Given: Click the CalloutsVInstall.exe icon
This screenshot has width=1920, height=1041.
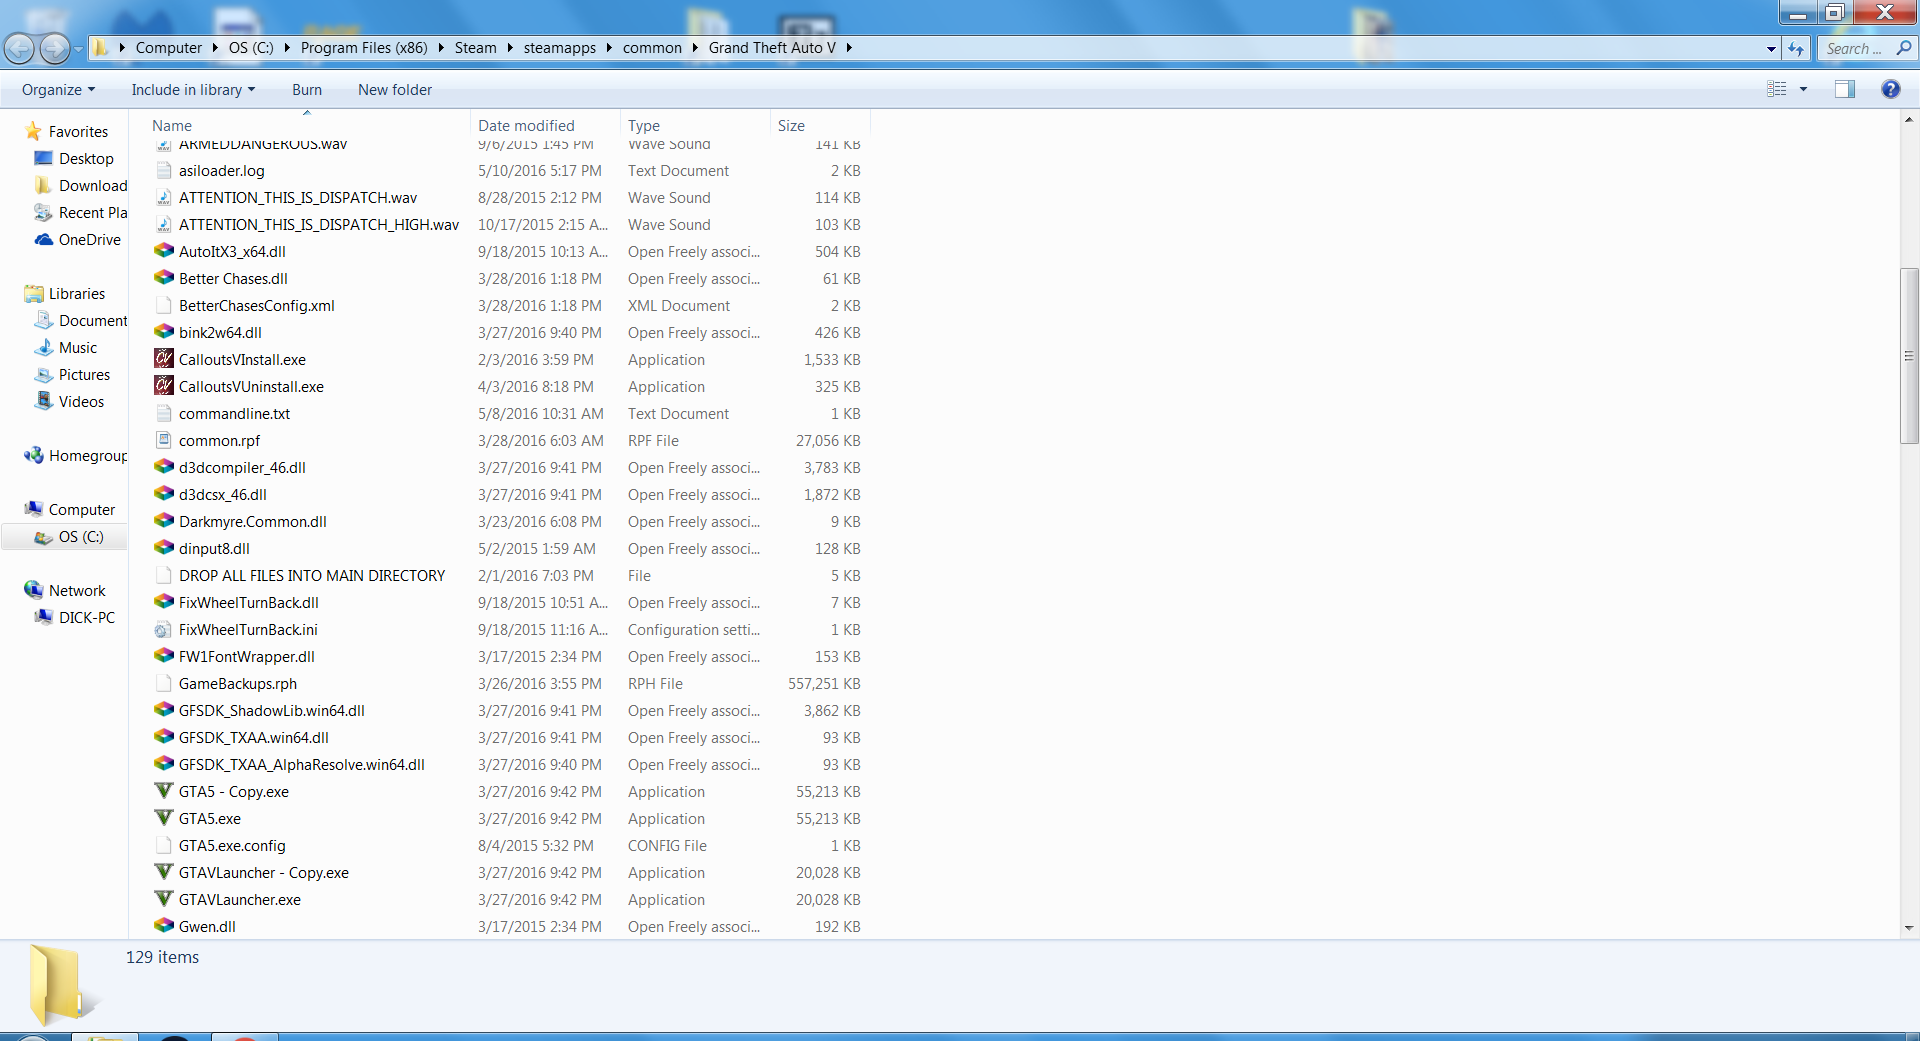Looking at the screenshot, I should [164, 358].
